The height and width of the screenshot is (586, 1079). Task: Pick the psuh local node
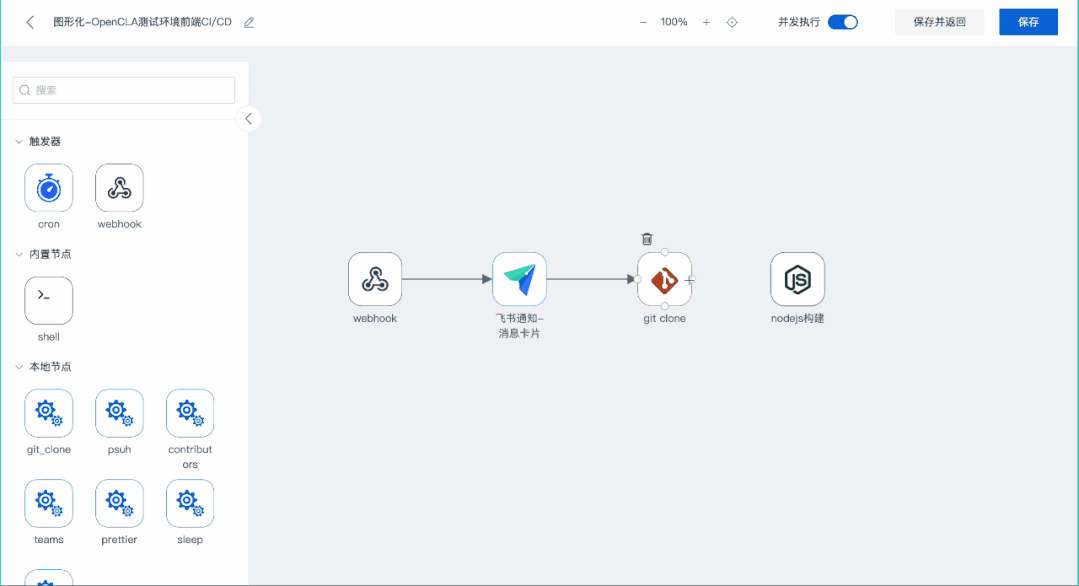(119, 413)
